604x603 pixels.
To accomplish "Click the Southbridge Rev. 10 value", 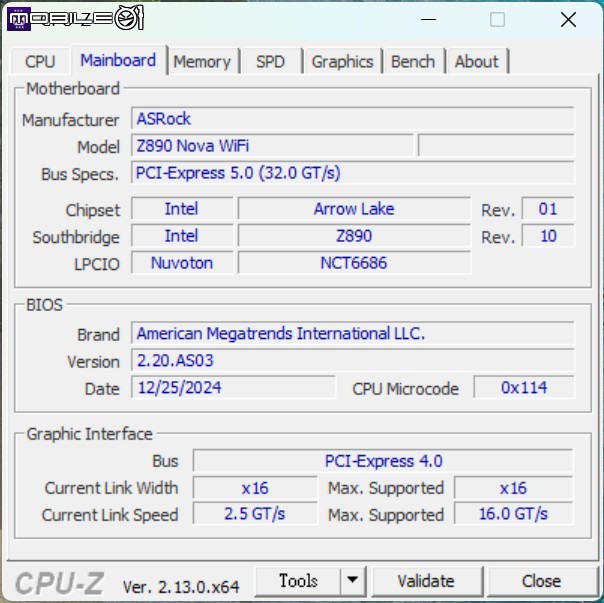I will tap(548, 236).
